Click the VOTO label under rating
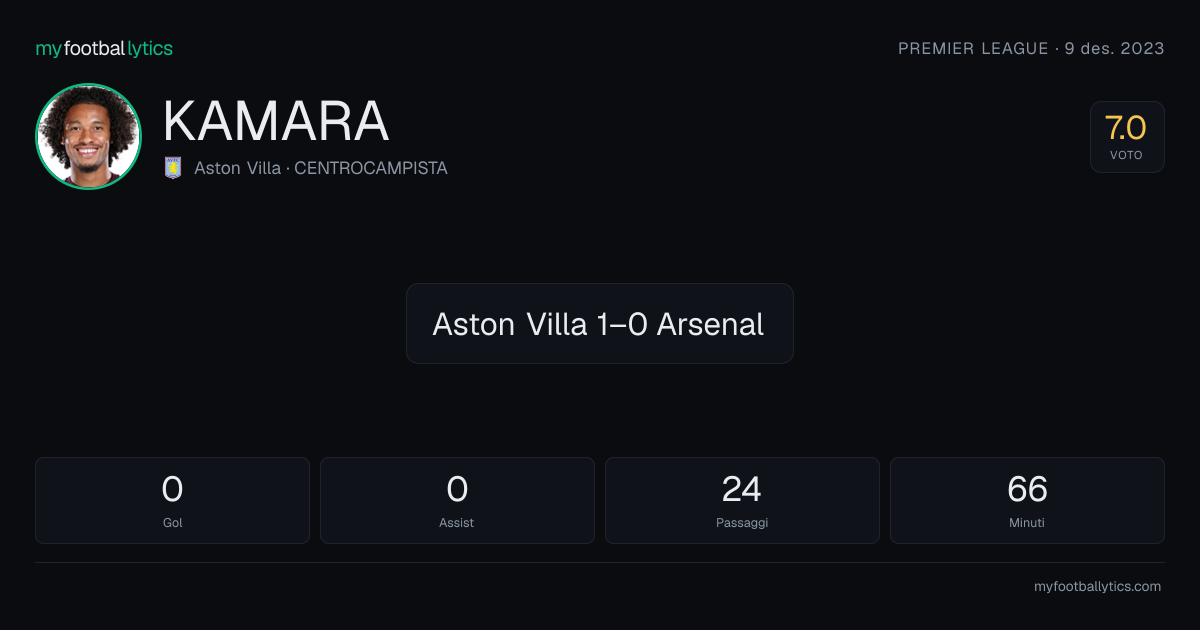1200x630 pixels. tap(1126, 156)
